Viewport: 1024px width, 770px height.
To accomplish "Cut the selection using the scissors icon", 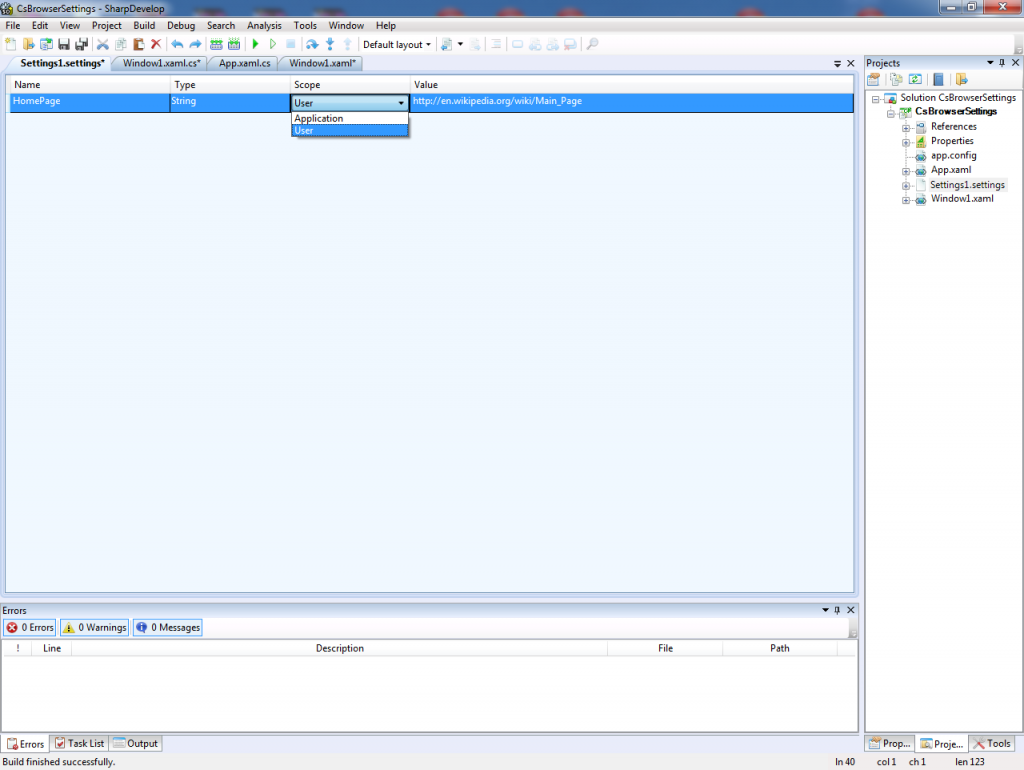I will click(102, 44).
